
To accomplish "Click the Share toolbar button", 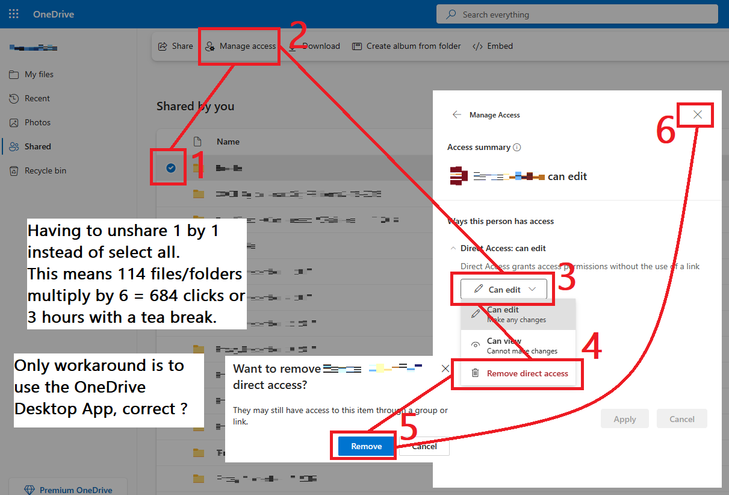I will pyautogui.click(x=175, y=46).
